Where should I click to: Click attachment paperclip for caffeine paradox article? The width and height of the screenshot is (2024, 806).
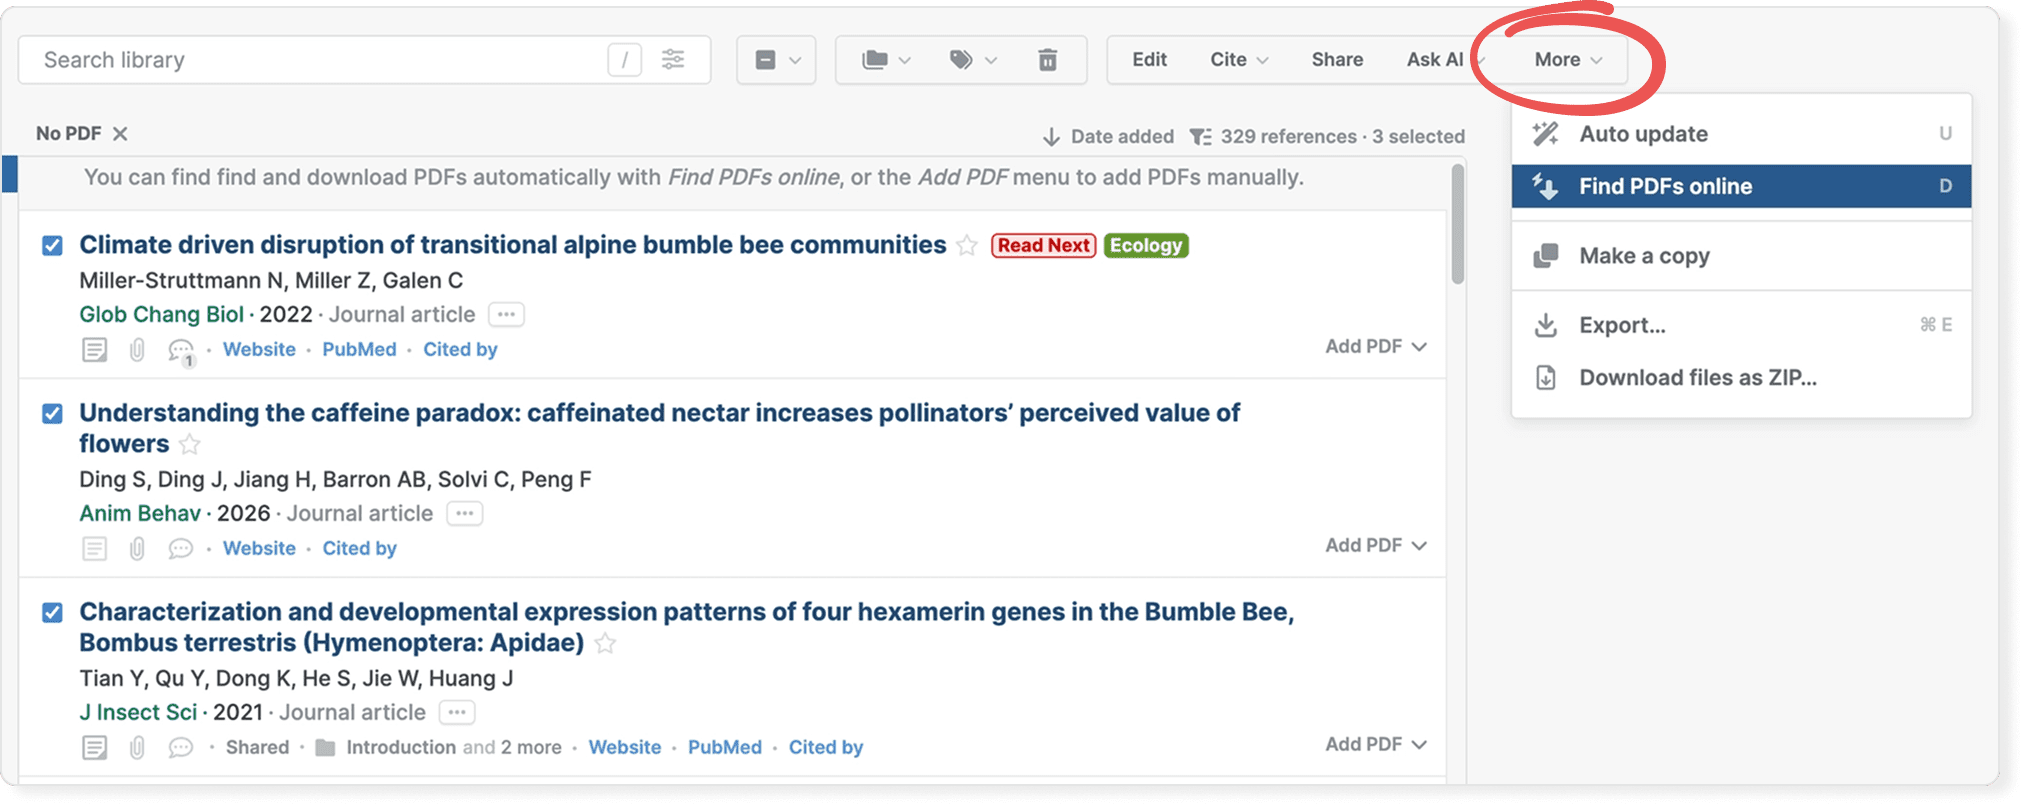pos(137,549)
